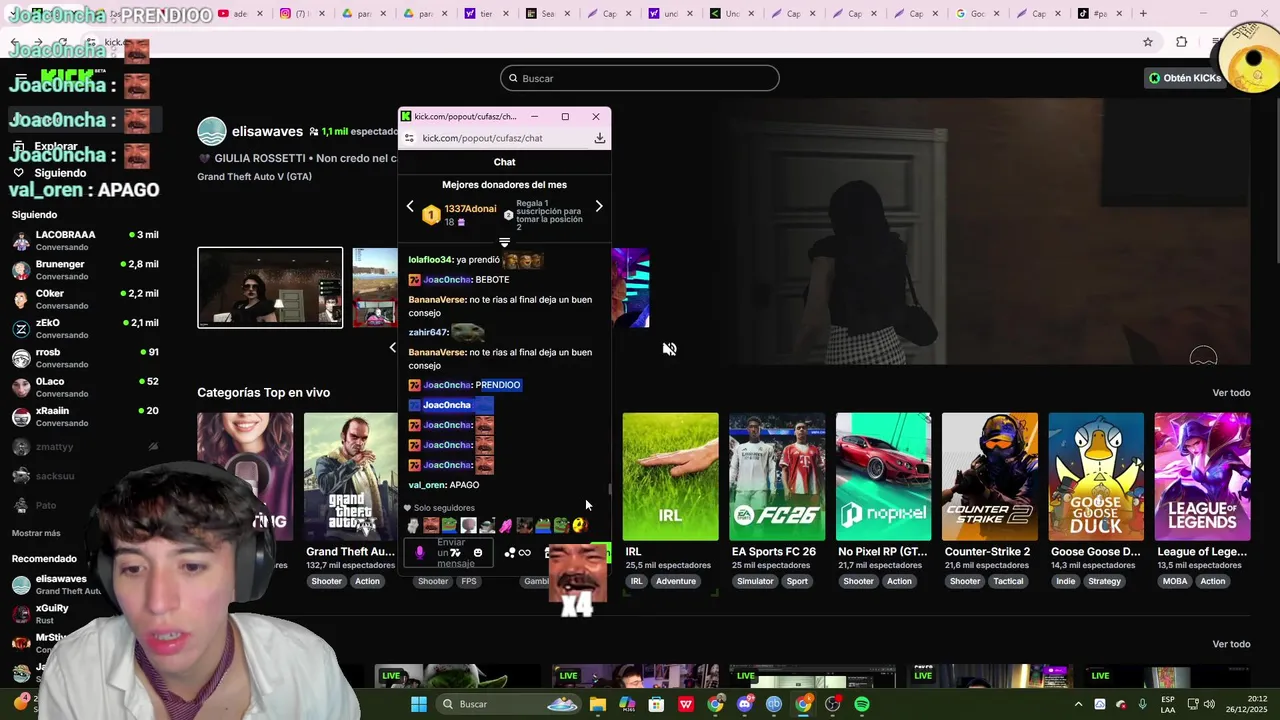
Task: Open Discord from the taskbar
Action: click(x=744, y=704)
